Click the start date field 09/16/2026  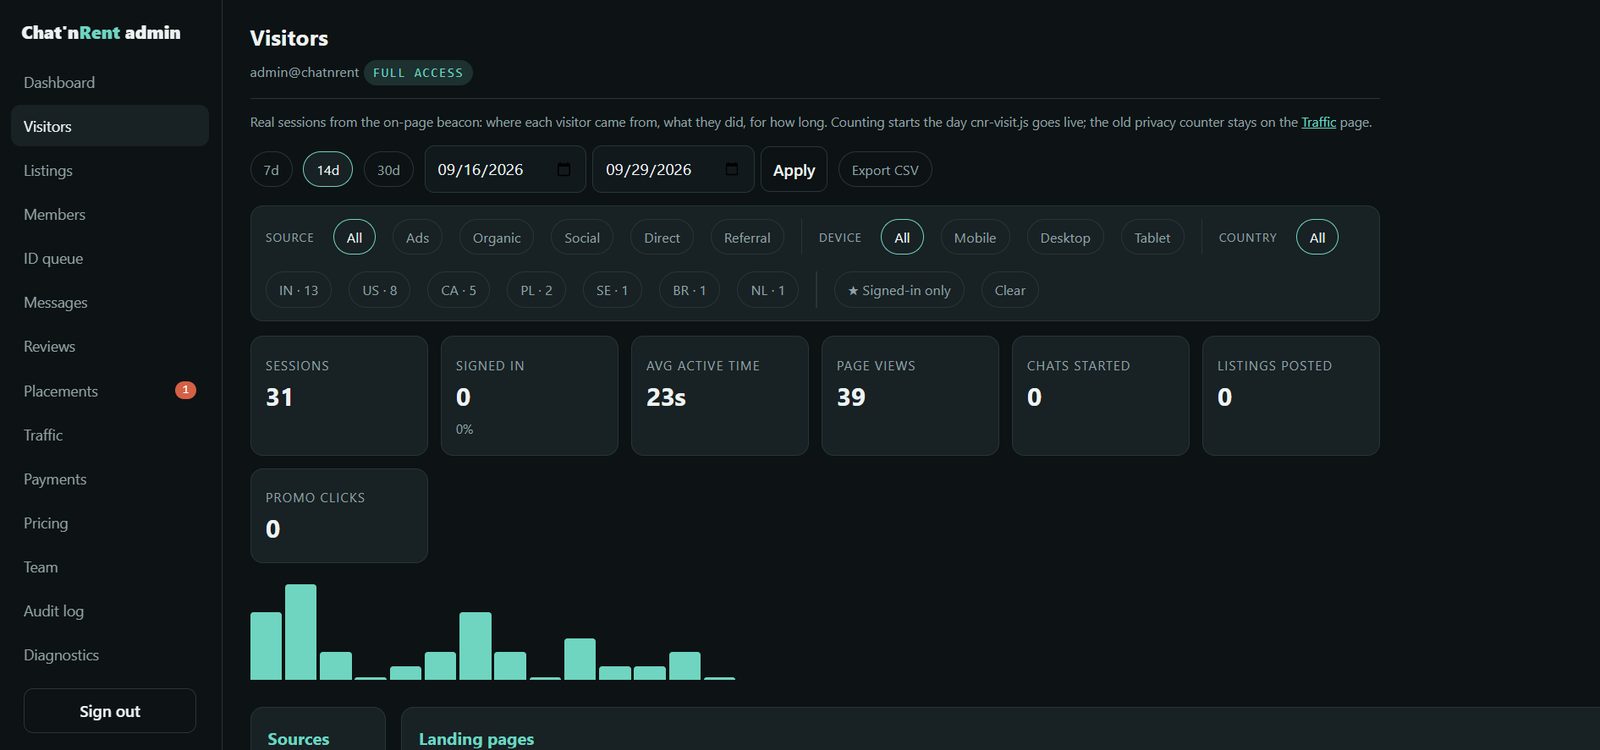505,170
